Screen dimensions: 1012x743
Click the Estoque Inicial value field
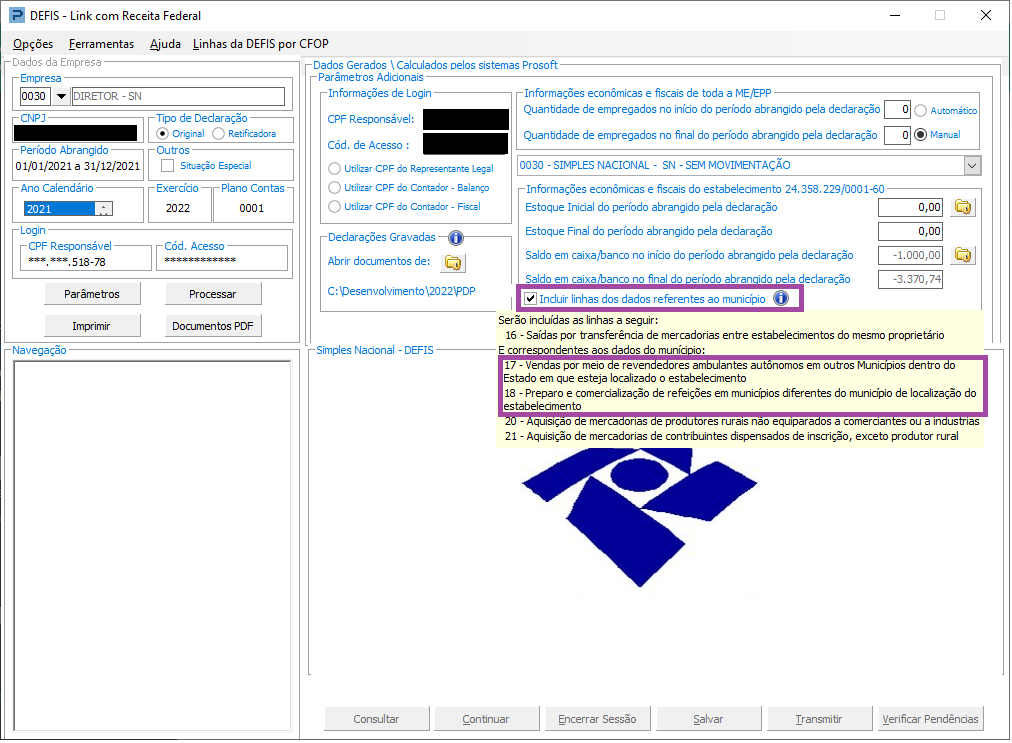coord(910,207)
